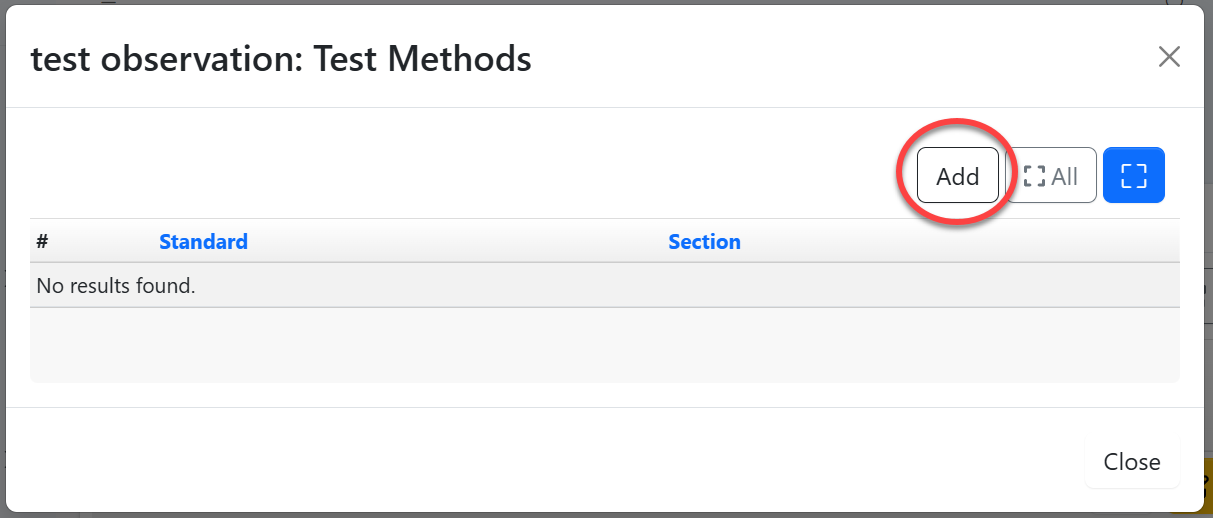Viewport: 1213px width, 518px height.
Task: Click the 'test observation: Test Methods' title
Action: click(x=281, y=60)
